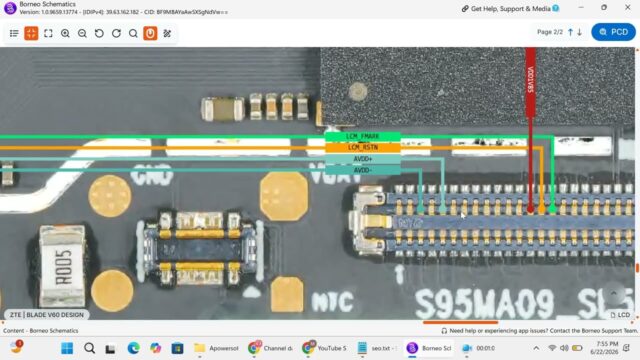Open the Wi-Fi network icon
640x360 pixels.
pyautogui.click(x=552, y=348)
